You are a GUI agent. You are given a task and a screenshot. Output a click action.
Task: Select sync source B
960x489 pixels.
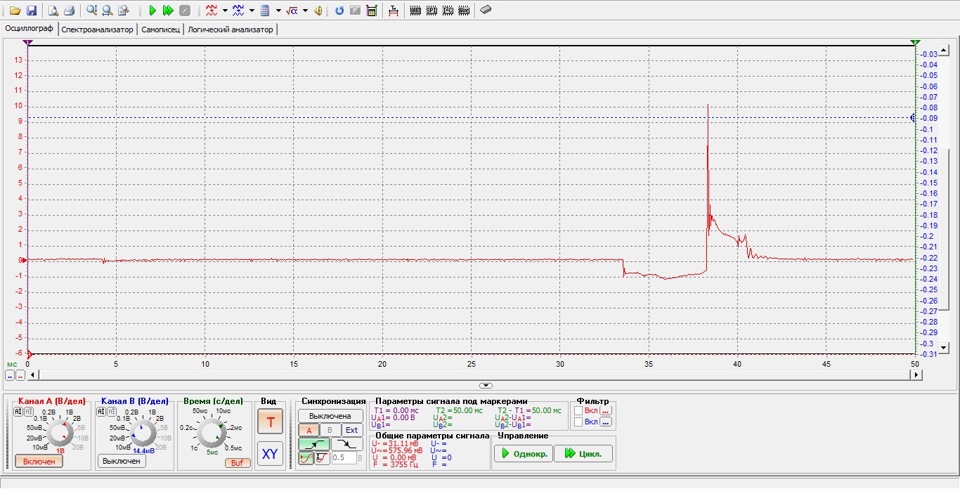pos(330,430)
